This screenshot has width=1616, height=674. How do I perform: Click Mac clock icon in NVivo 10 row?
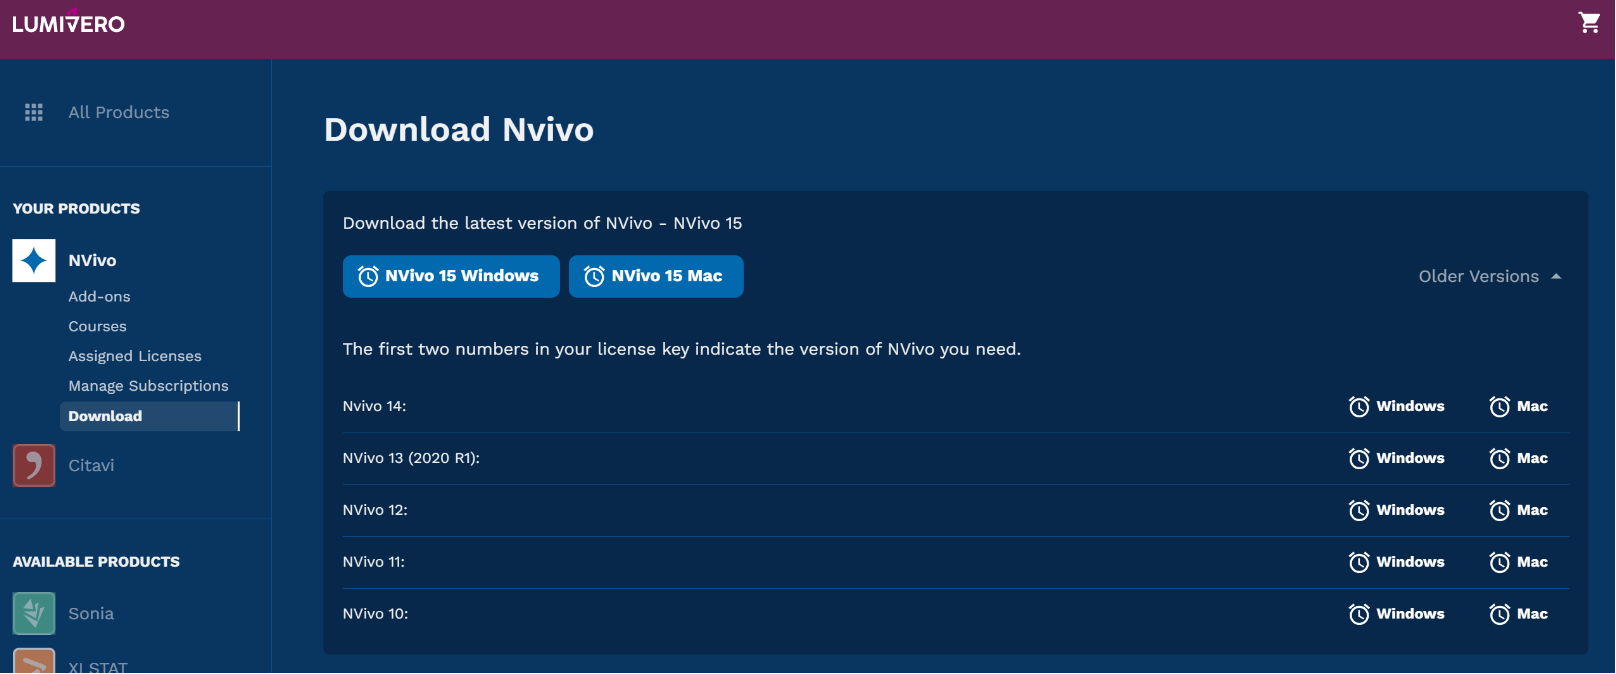1500,615
